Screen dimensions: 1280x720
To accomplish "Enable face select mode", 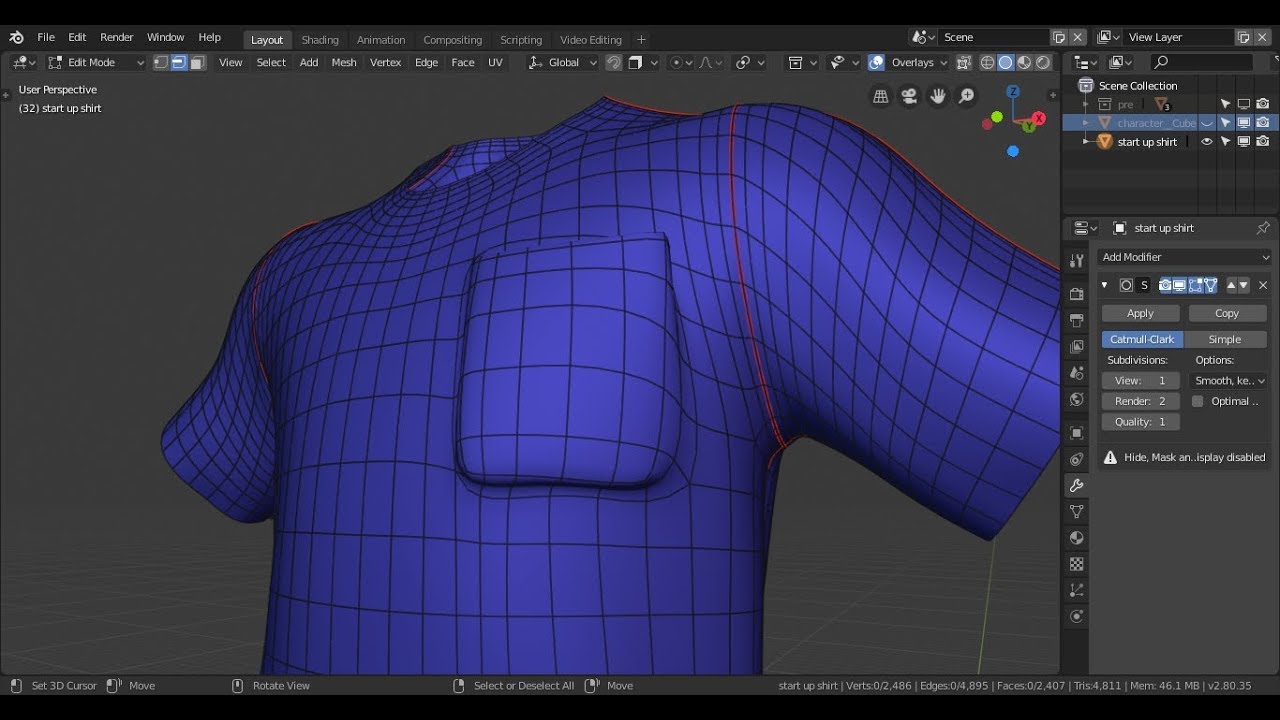I will (x=197, y=62).
